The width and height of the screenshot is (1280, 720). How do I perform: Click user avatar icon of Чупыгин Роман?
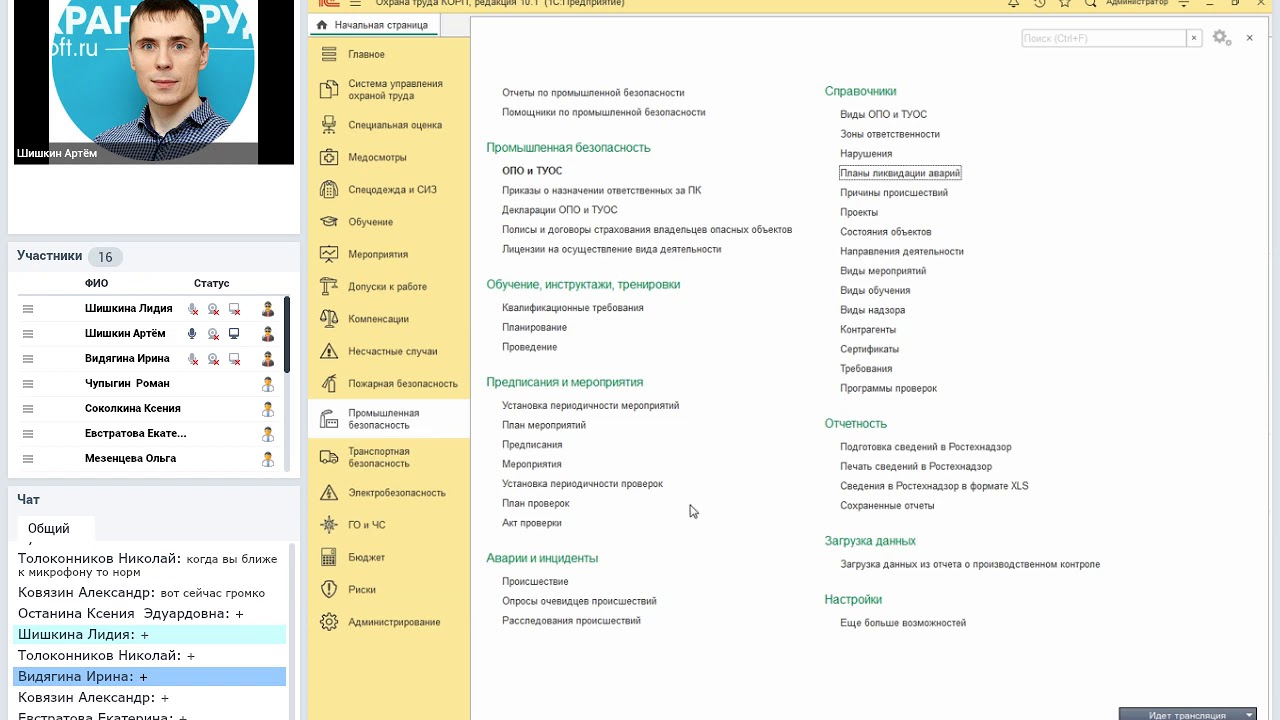[267, 384]
